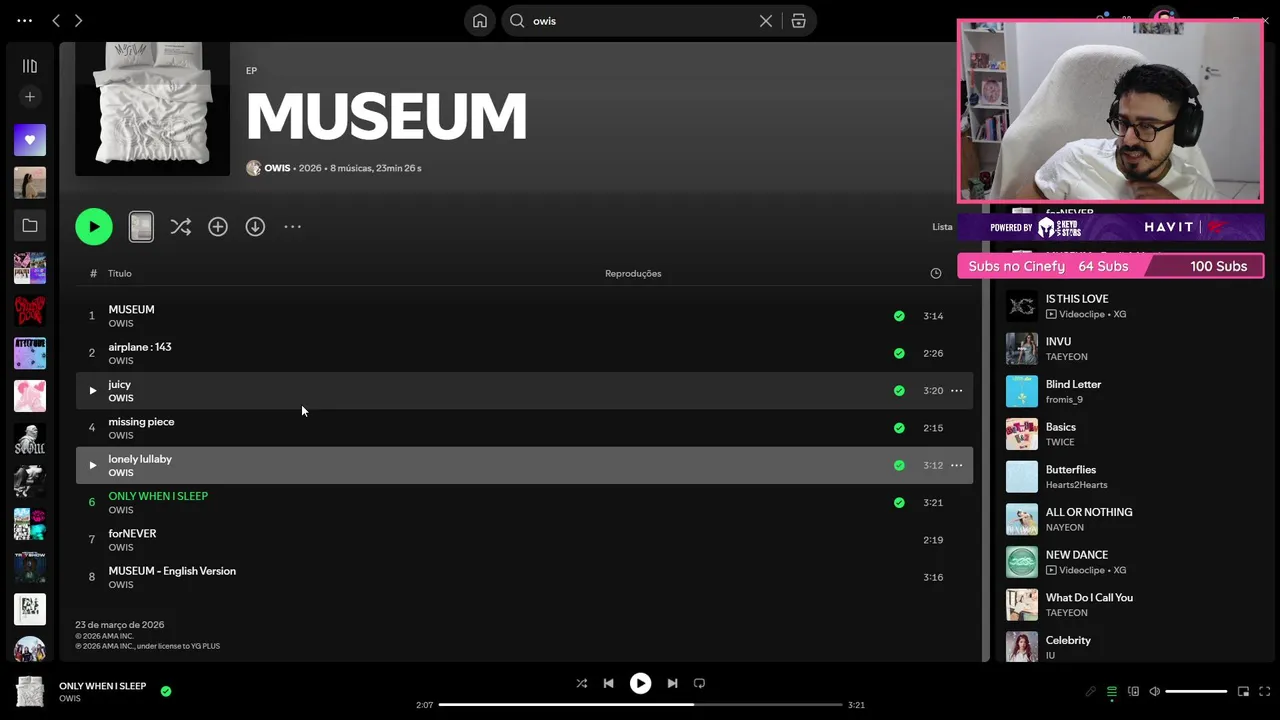Open INVU by TAEYEON in queue
This screenshot has width=1280, height=720.
pos(1132,349)
